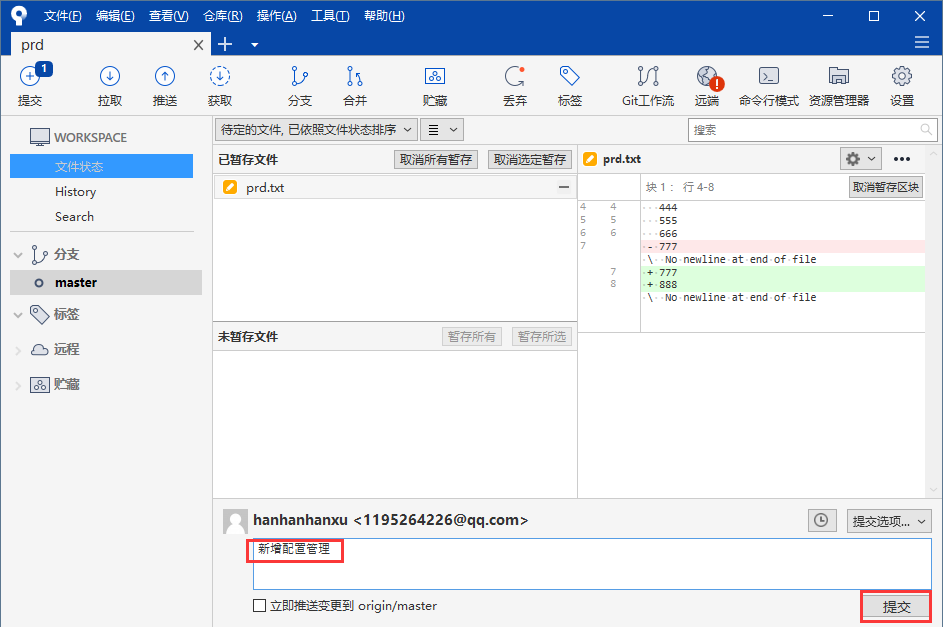Open the 仓库(R) menu

pos(222,16)
